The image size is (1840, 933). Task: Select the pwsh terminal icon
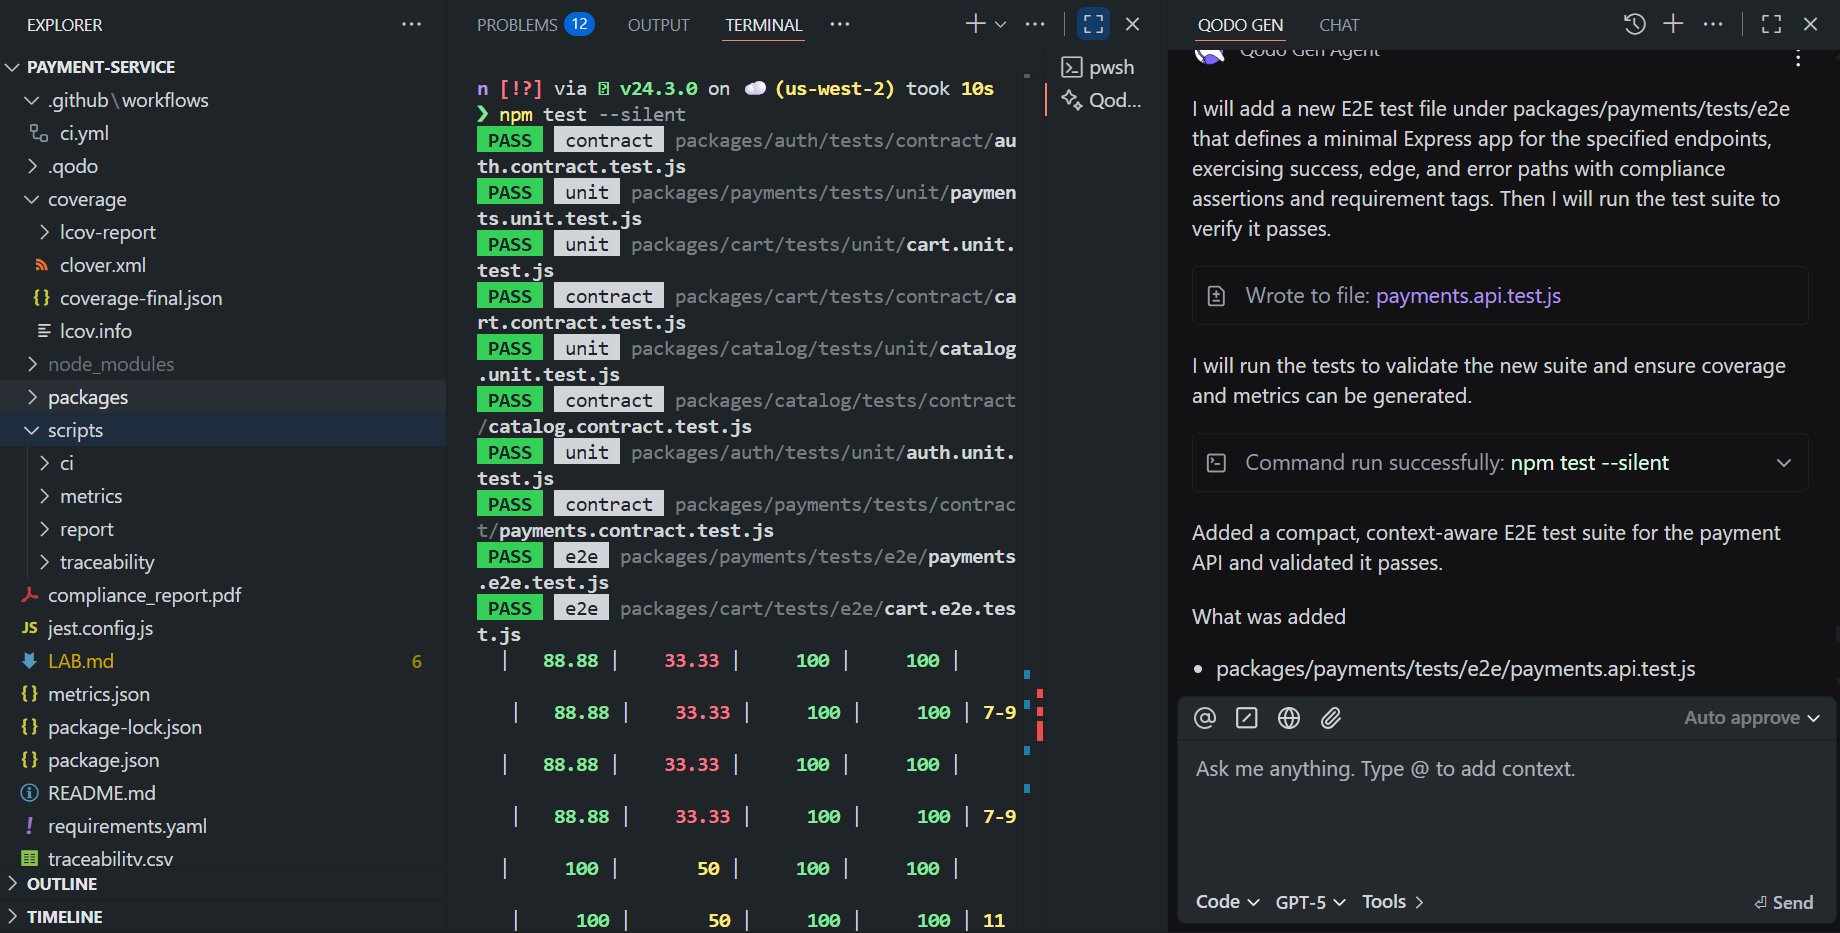coord(1098,67)
